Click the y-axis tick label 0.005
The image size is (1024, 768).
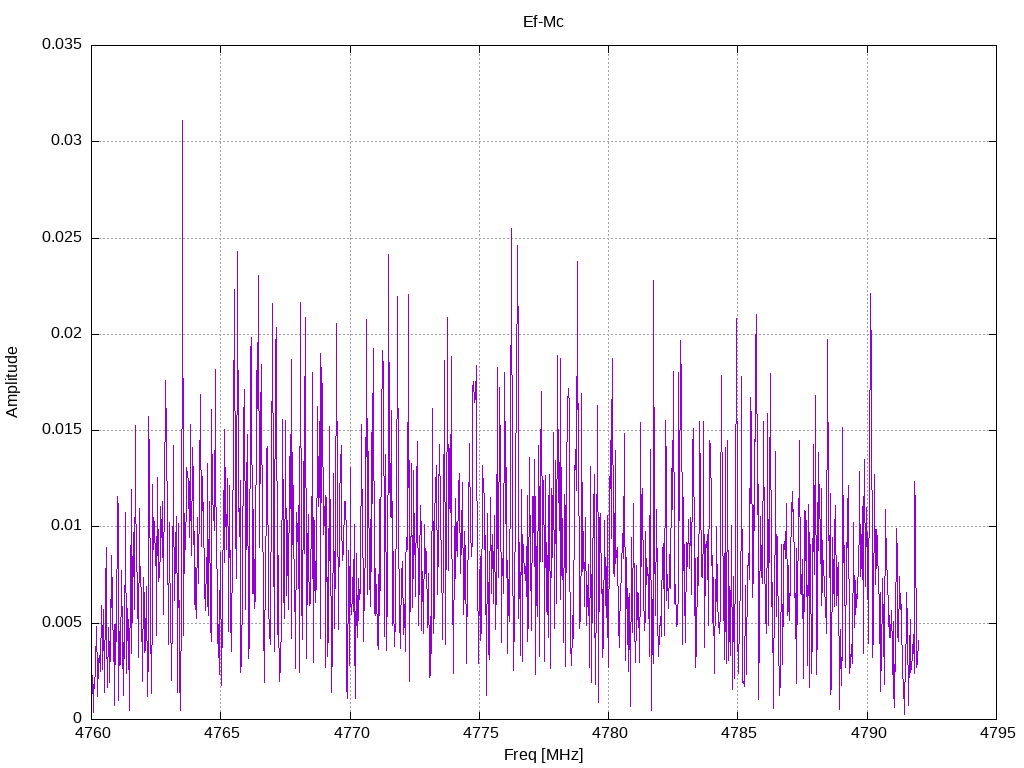(62, 622)
